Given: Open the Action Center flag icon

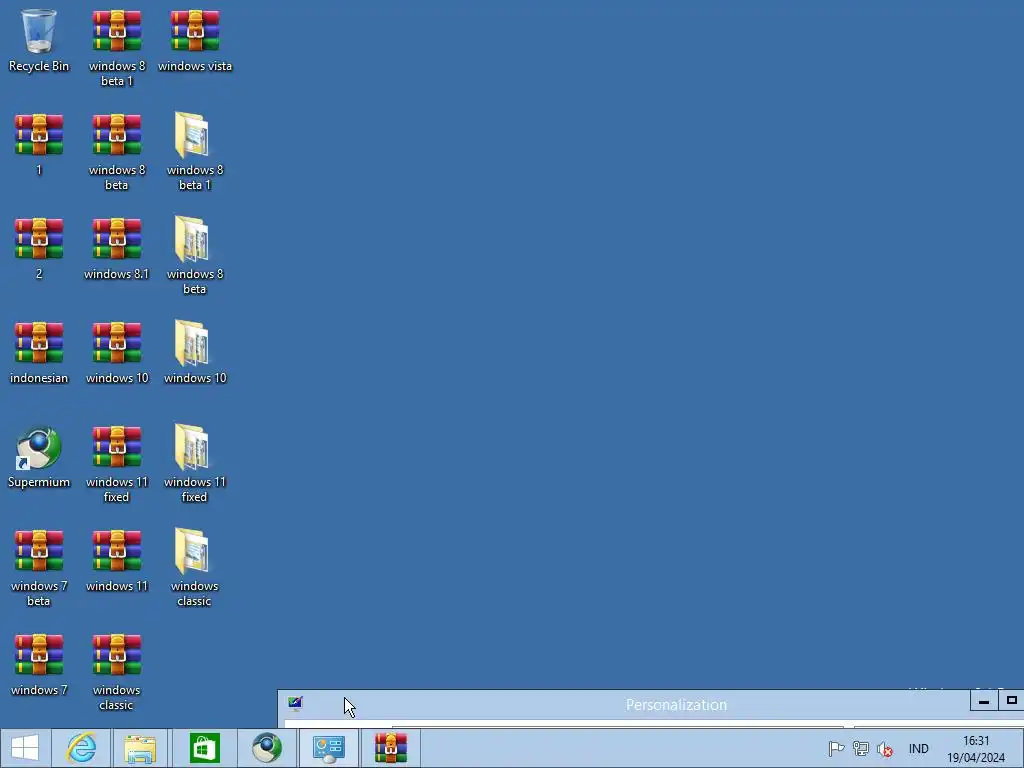Looking at the screenshot, I should point(836,748).
